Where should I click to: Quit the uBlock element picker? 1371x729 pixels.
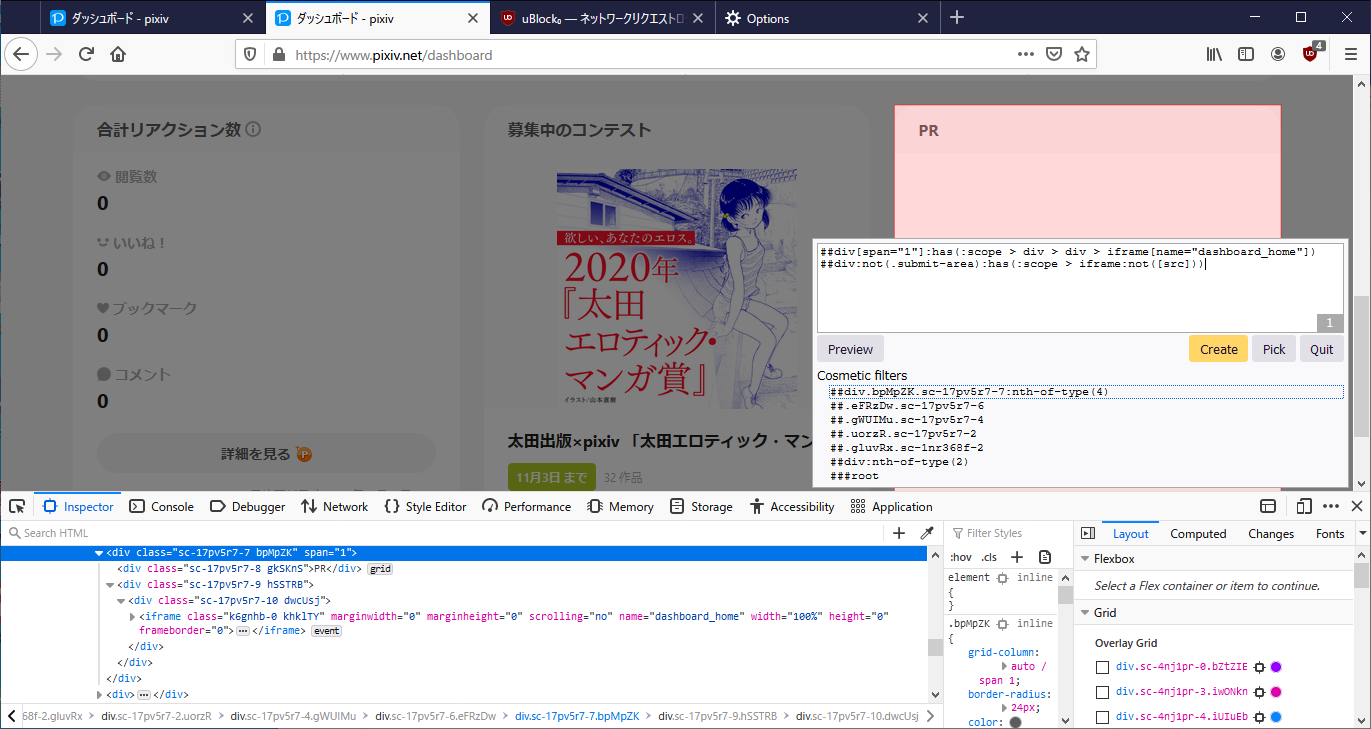pyautogui.click(x=1322, y=349)
